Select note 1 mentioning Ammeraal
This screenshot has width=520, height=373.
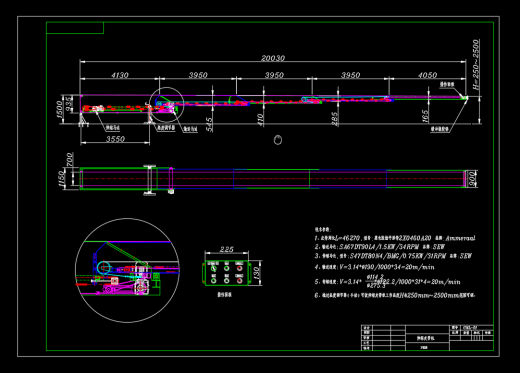click(x=395, y=238)
